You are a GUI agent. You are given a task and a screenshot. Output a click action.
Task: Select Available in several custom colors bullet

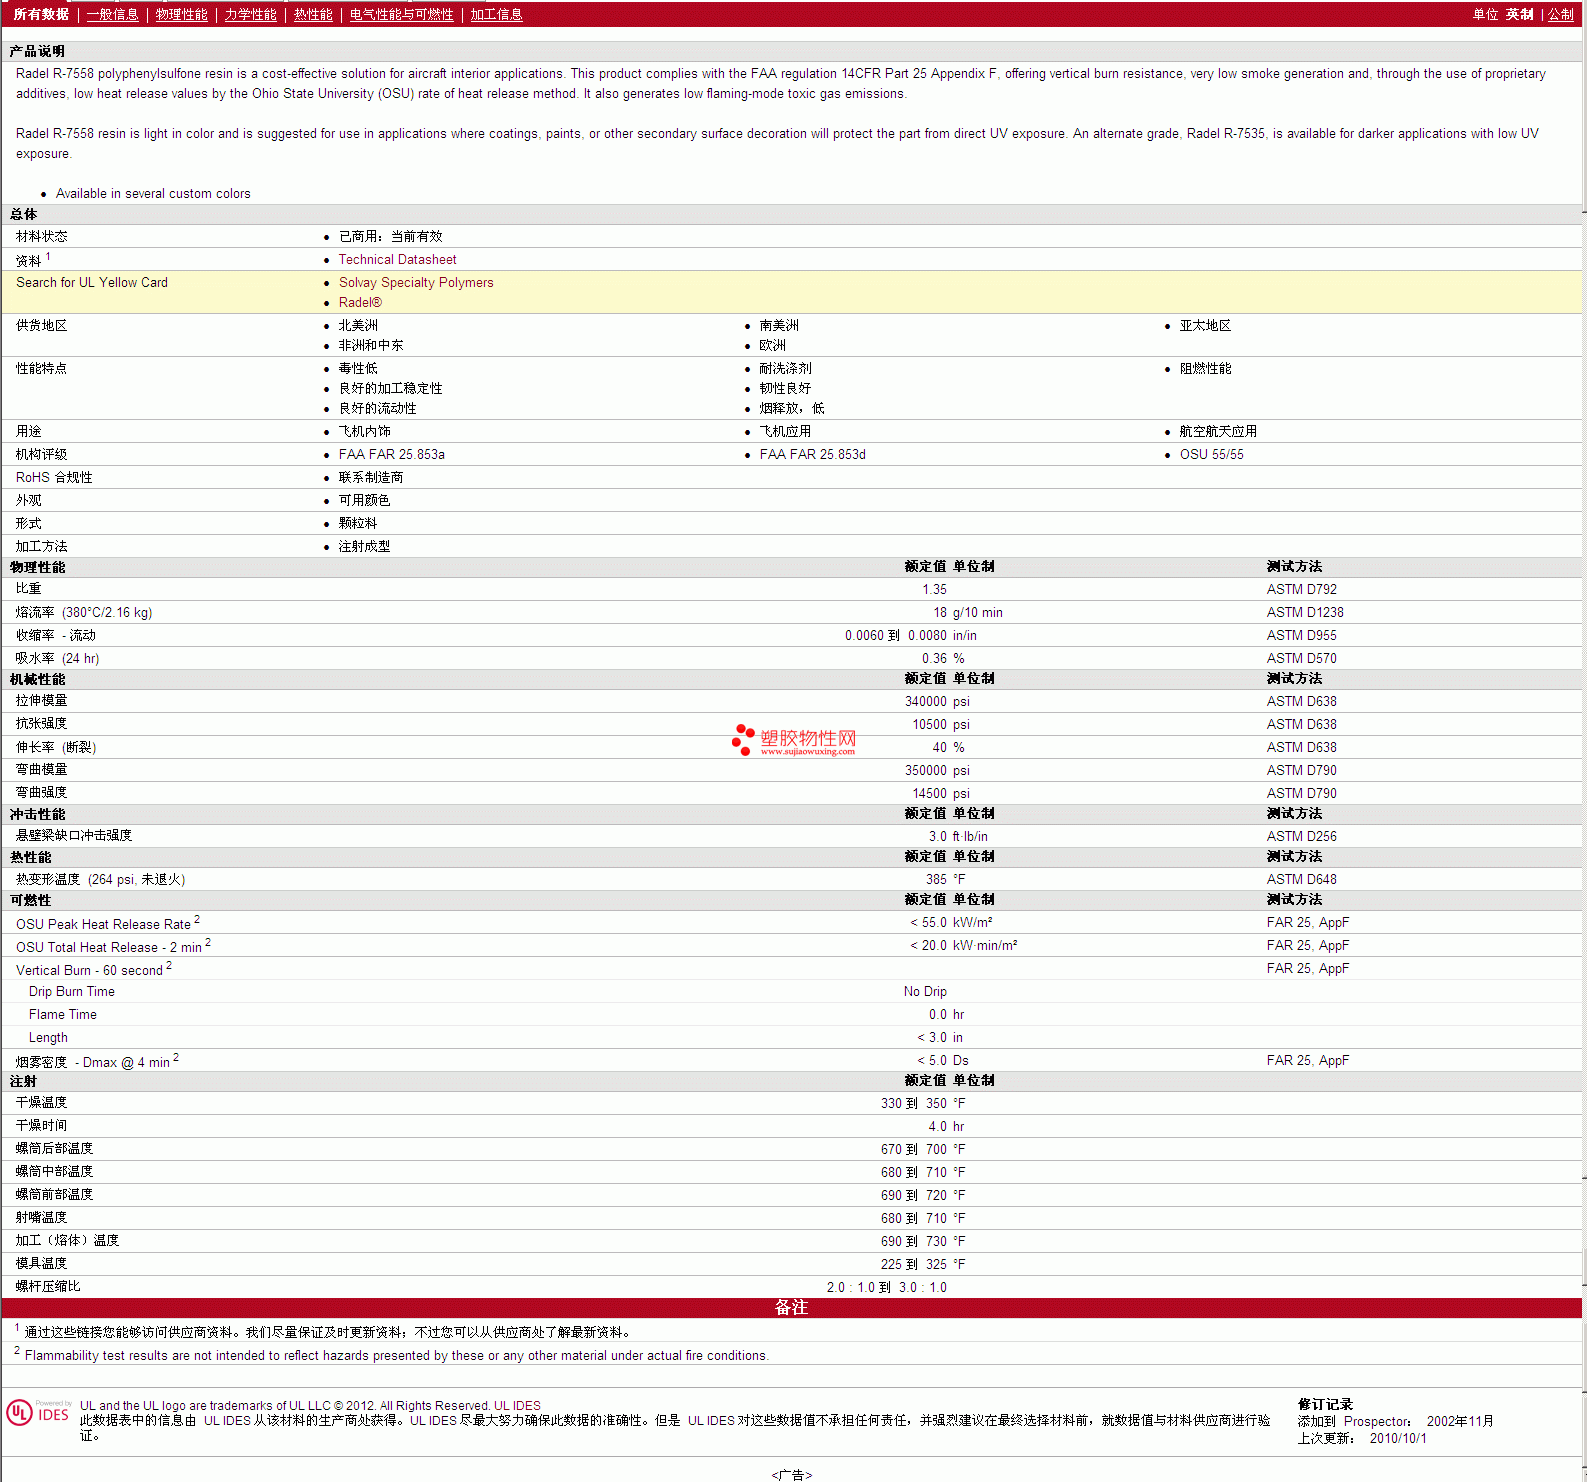point(153,194)
